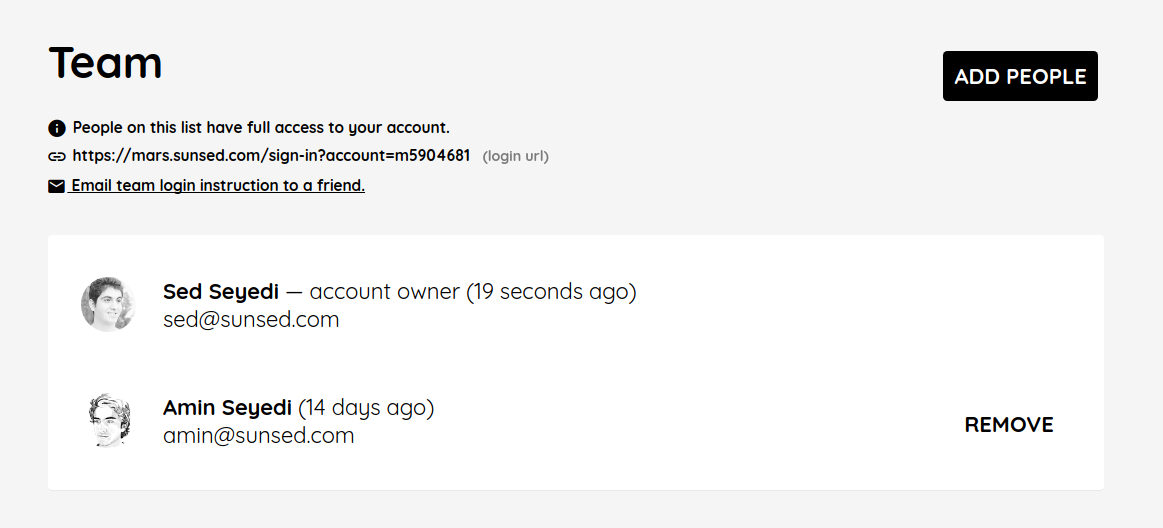This screenshot has width=1163, height=528.
Task: Click the sed@sunsed.com email address
Action: [x=251, y=320]
